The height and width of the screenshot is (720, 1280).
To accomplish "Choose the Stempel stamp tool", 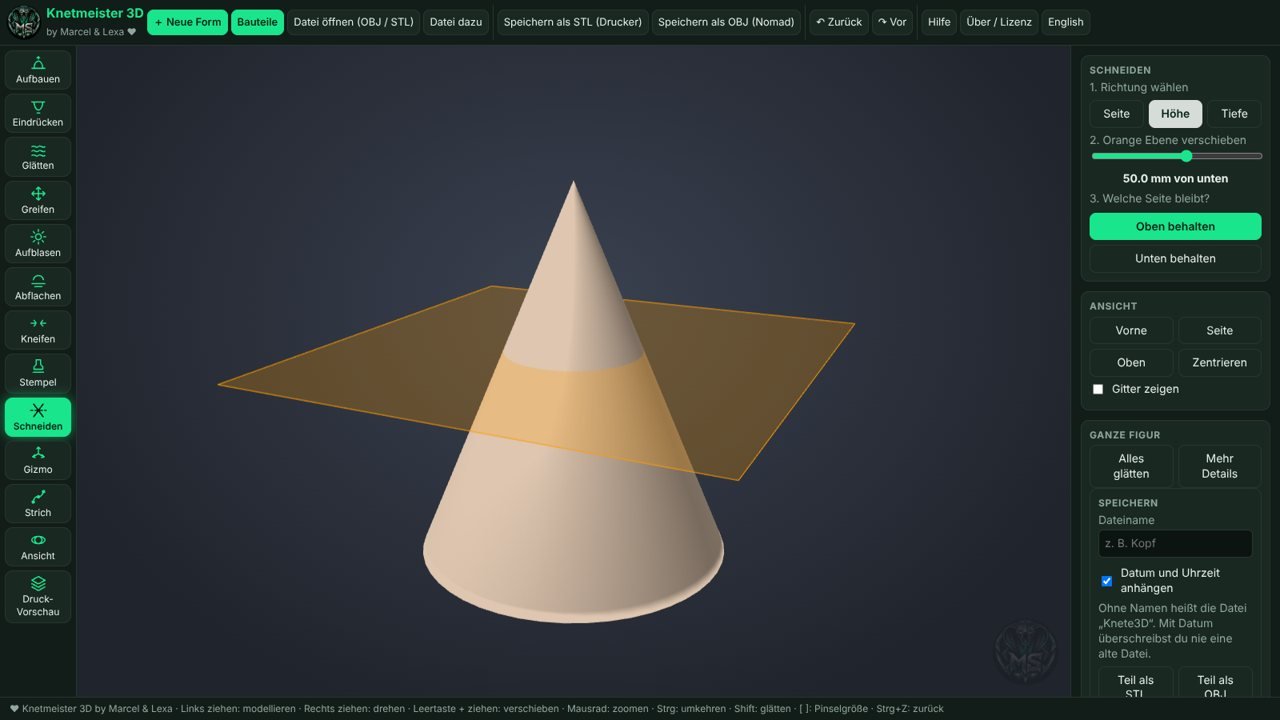I will pos(38,373).
